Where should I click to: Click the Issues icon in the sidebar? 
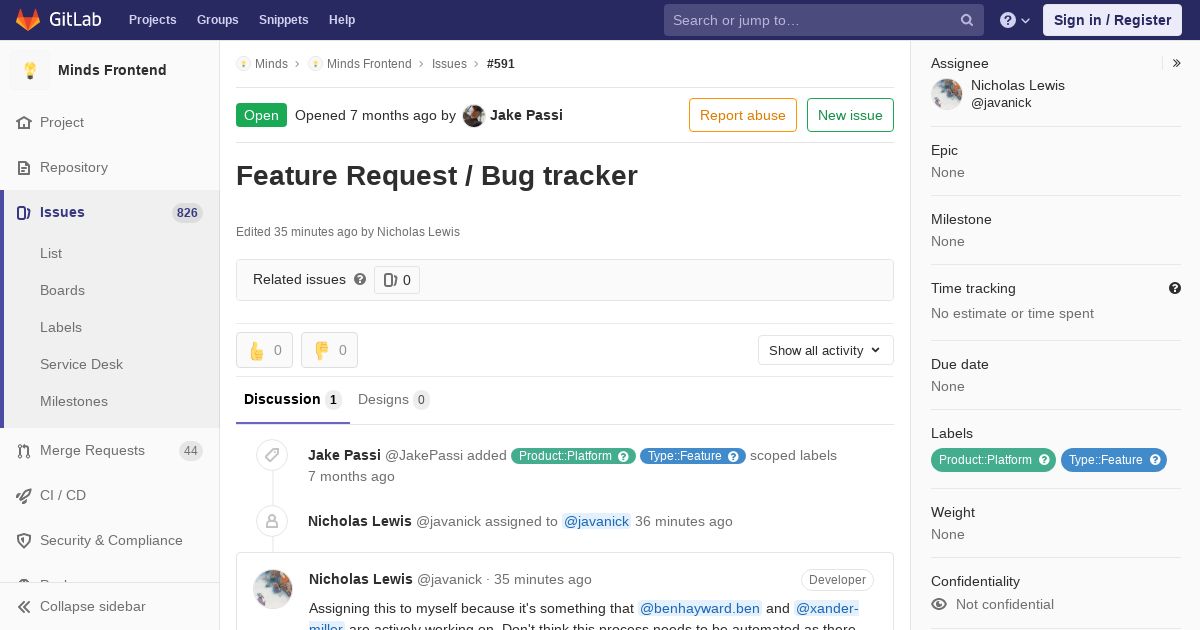[x=24, y=213]
